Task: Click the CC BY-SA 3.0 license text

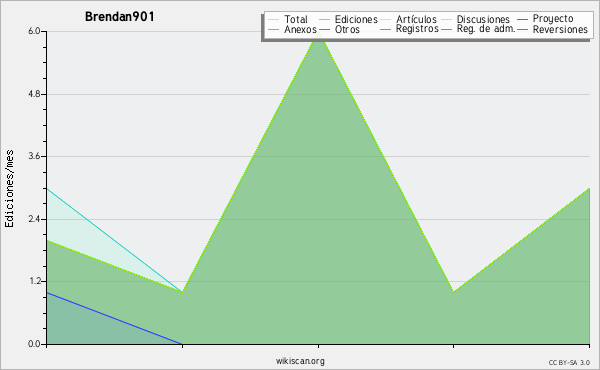Action: pos(569,363)
